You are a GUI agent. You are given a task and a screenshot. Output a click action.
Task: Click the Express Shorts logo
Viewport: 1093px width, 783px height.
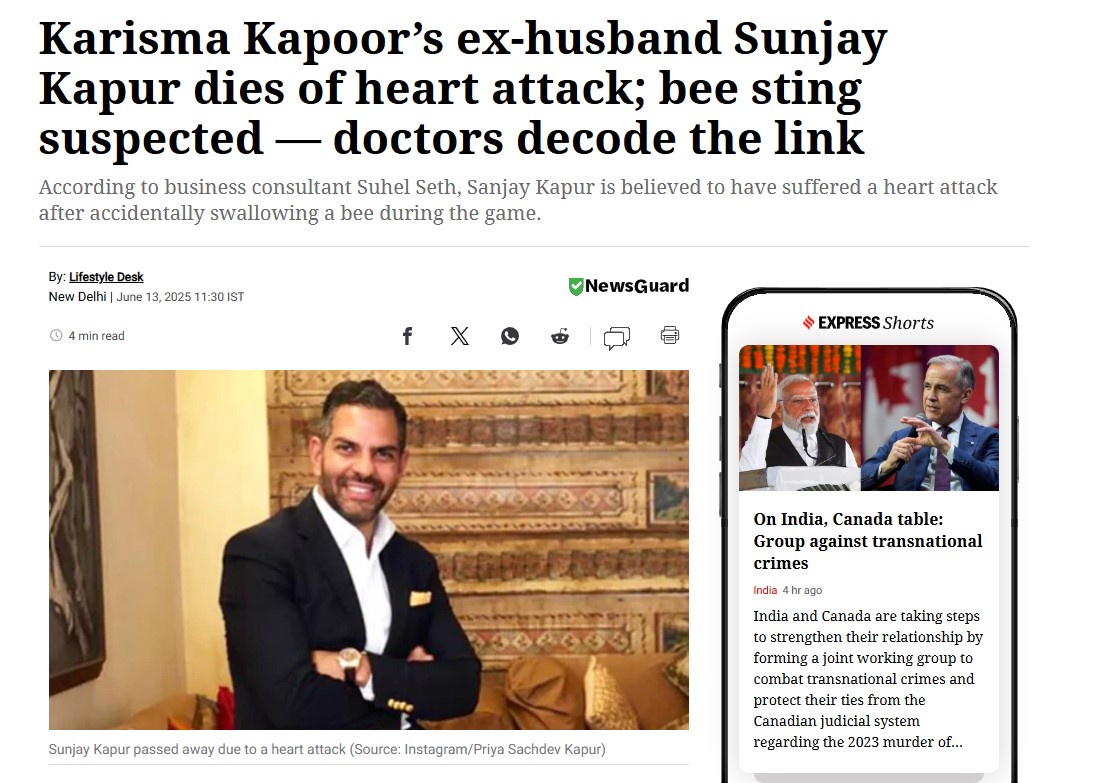point(868,322)
